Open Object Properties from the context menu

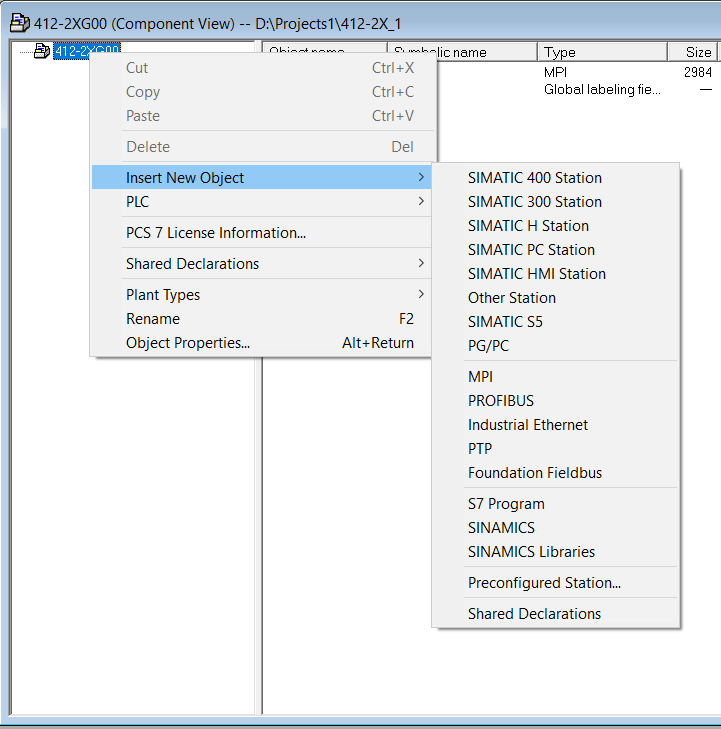coord(262,343)
